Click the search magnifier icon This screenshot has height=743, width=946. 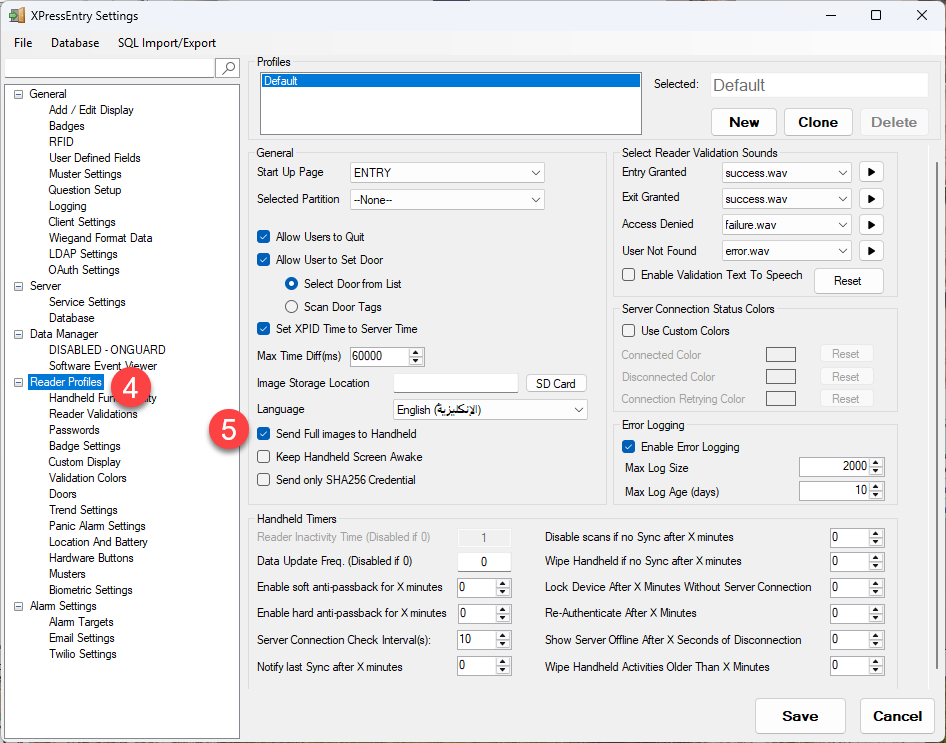pyautogui.click(x=227, y=68)
